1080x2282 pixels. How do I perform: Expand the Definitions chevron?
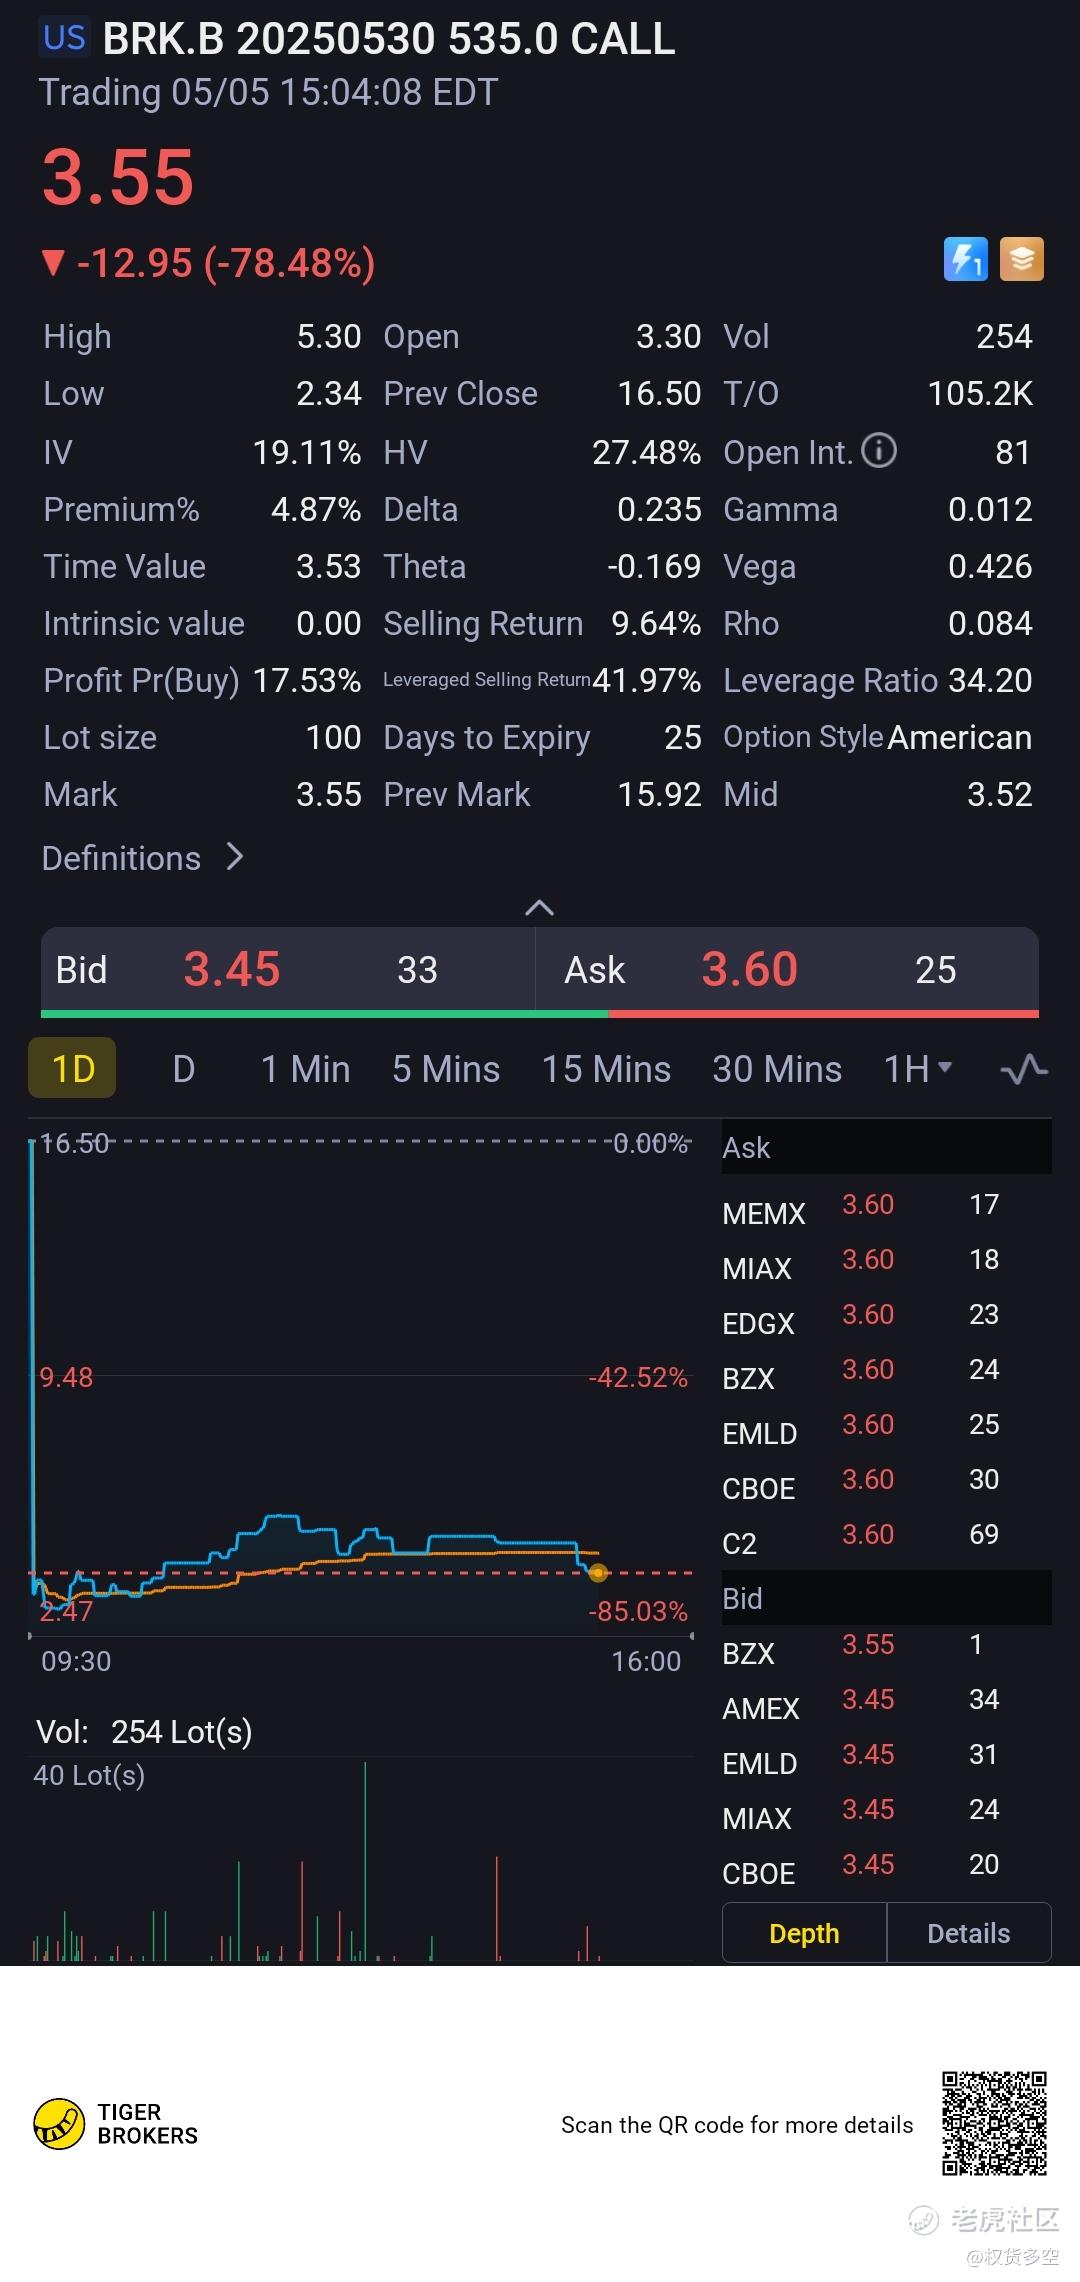click(x=235, y=857)
